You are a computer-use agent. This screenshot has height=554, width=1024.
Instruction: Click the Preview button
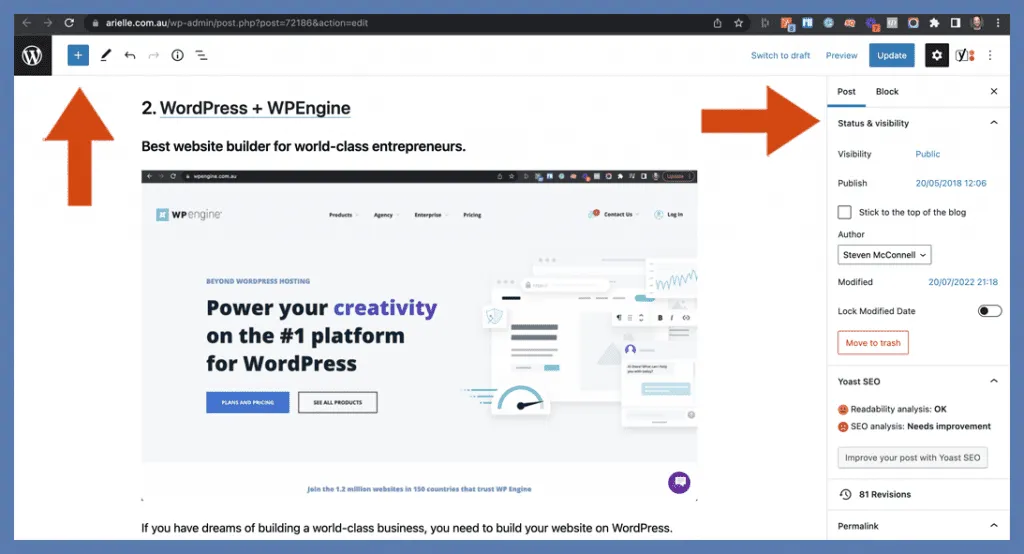[841, 56]
